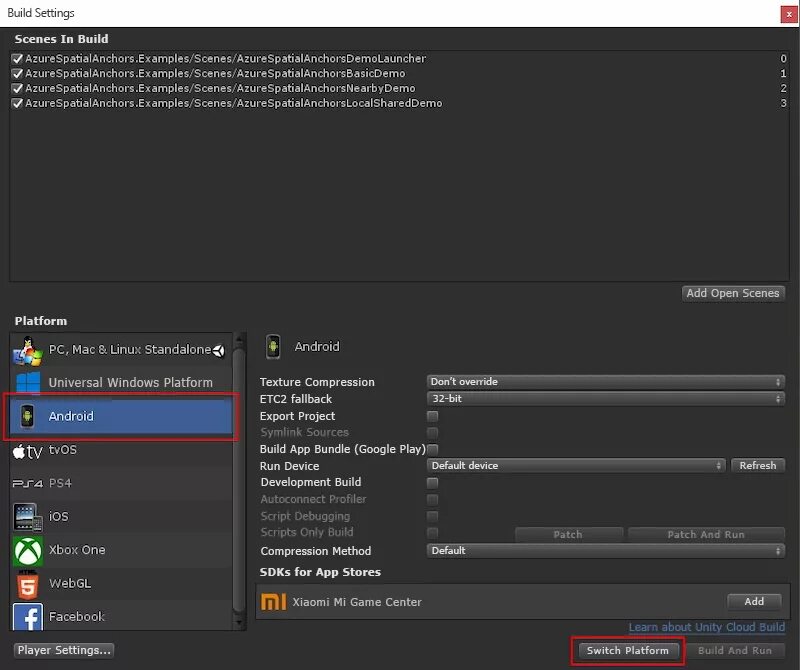Screen dimensions: 800x670
Task: Click the Unity logo beside PC Standalone
Action: tap(218, 351)
